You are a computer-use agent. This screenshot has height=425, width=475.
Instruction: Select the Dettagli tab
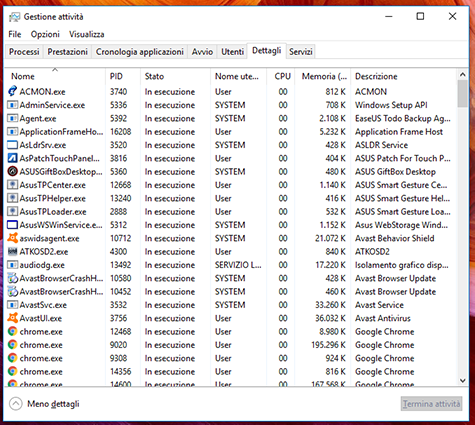[267, 51]
